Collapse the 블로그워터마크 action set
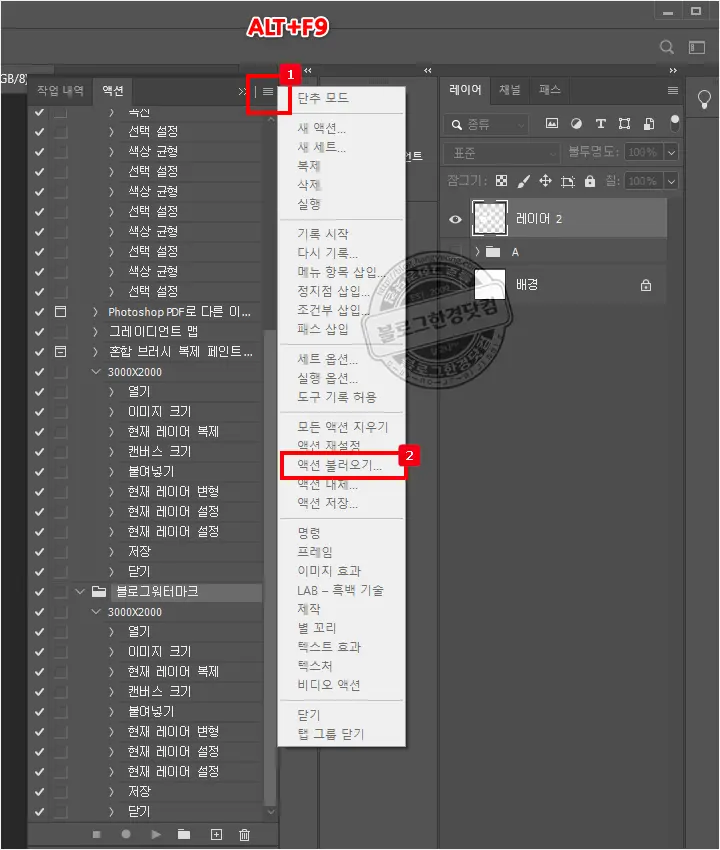 coord(80,591)
